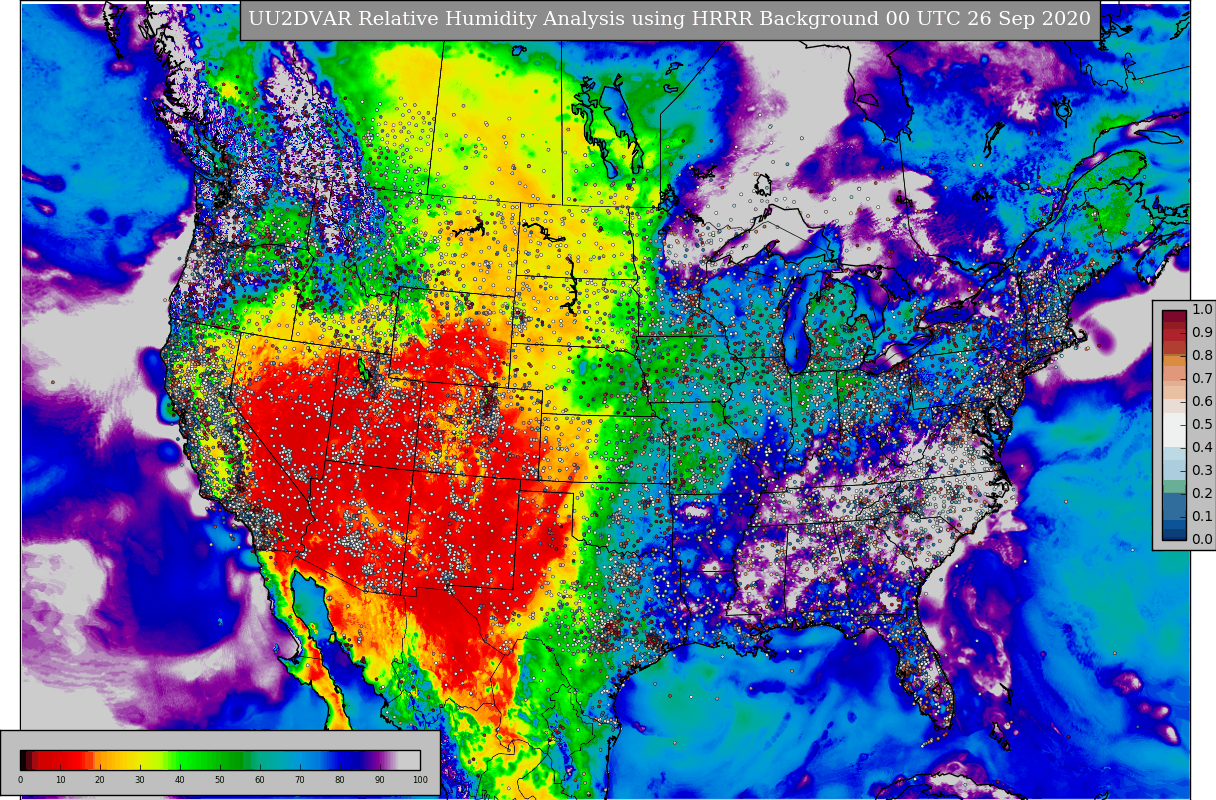1216x800 pixels.
Task: Click the 0.5 label on right legend
Action: 1202,425
